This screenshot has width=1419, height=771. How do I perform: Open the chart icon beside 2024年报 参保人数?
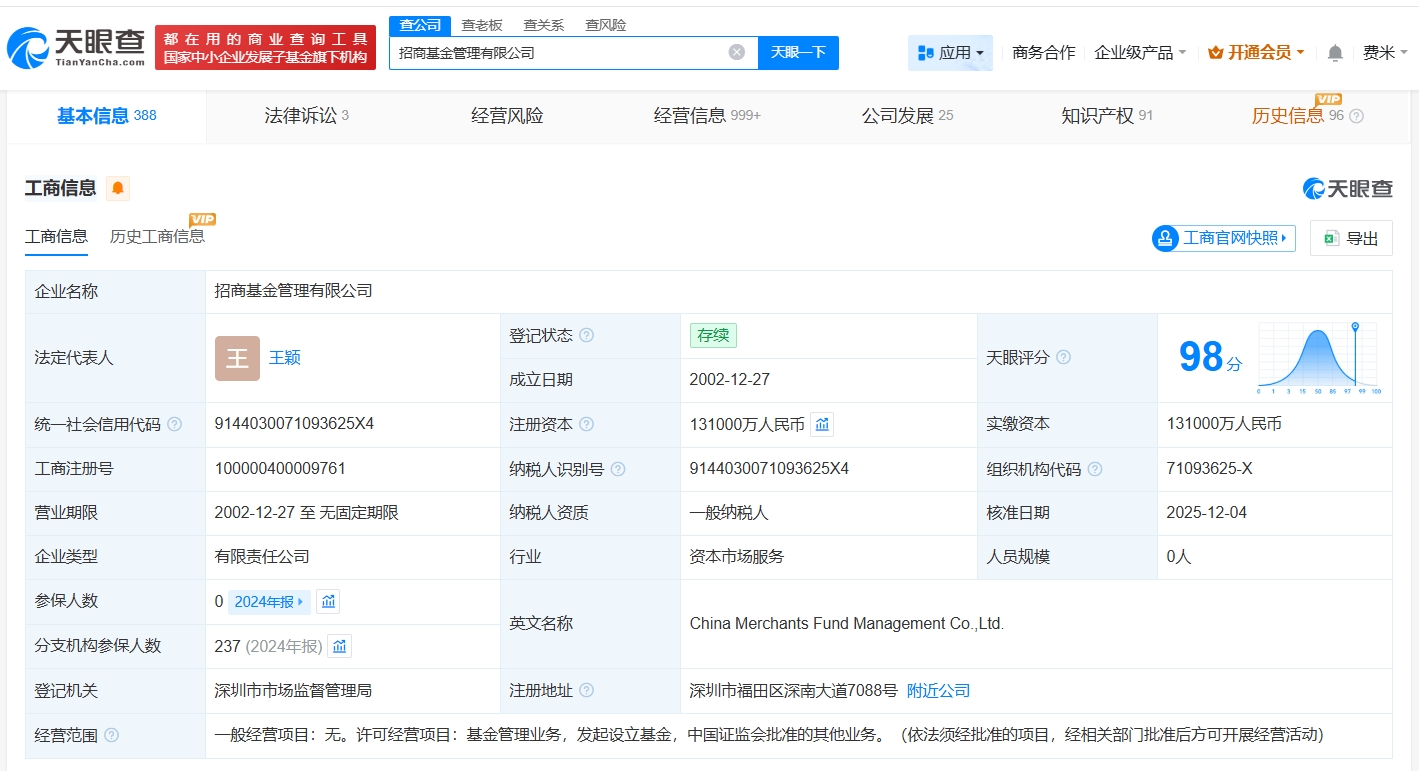328,601
